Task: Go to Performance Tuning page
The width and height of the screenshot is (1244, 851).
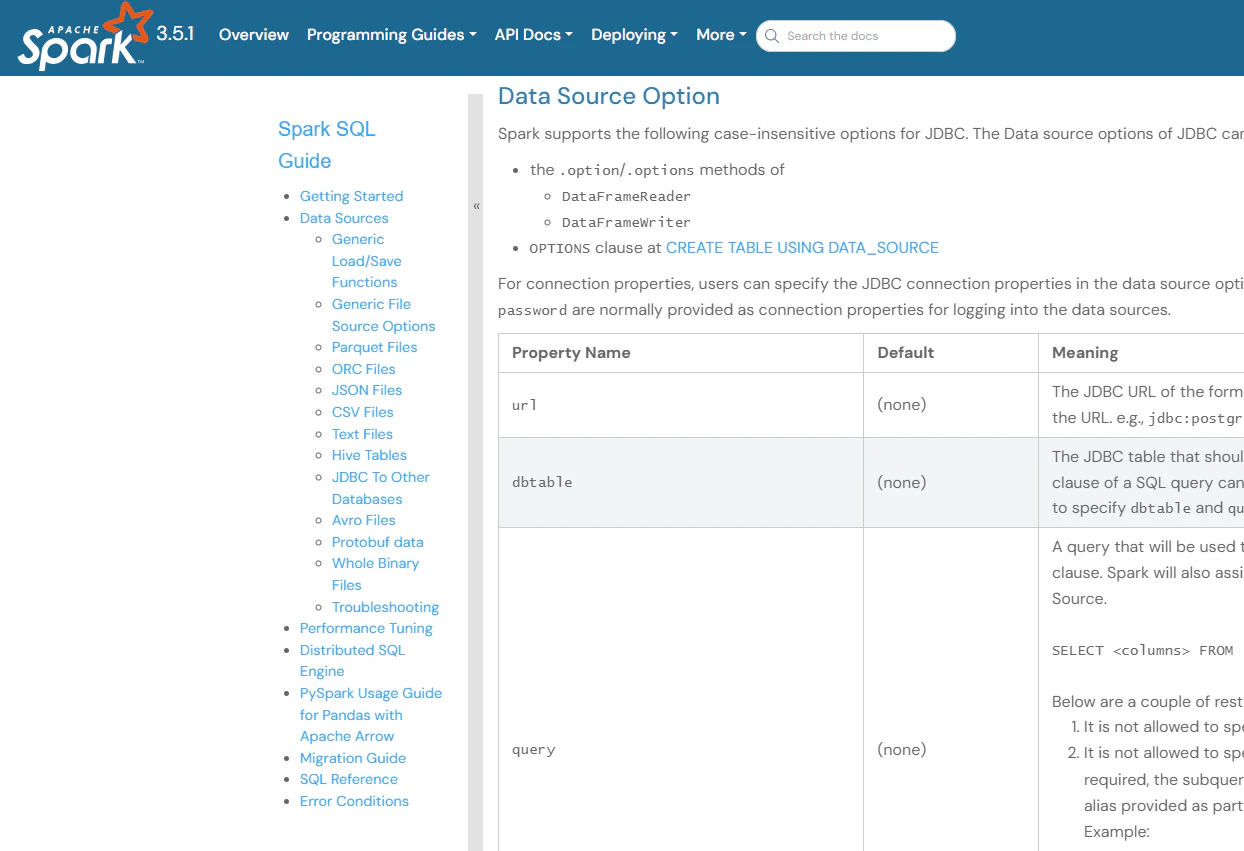Action: 366,628
